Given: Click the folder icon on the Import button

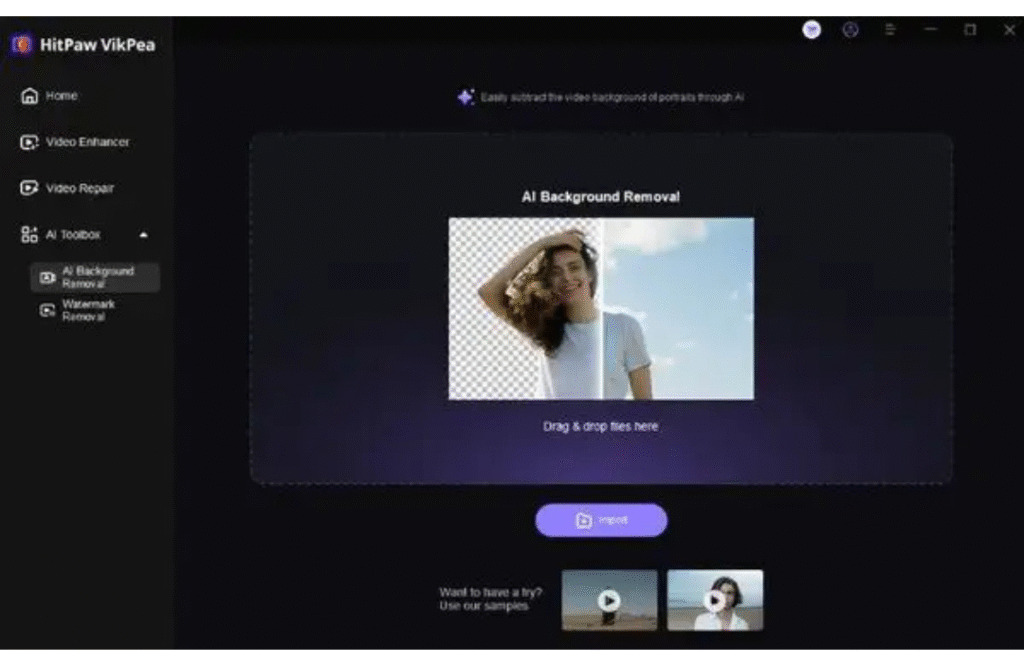Looking at the screenshot, I should [583, 521].
